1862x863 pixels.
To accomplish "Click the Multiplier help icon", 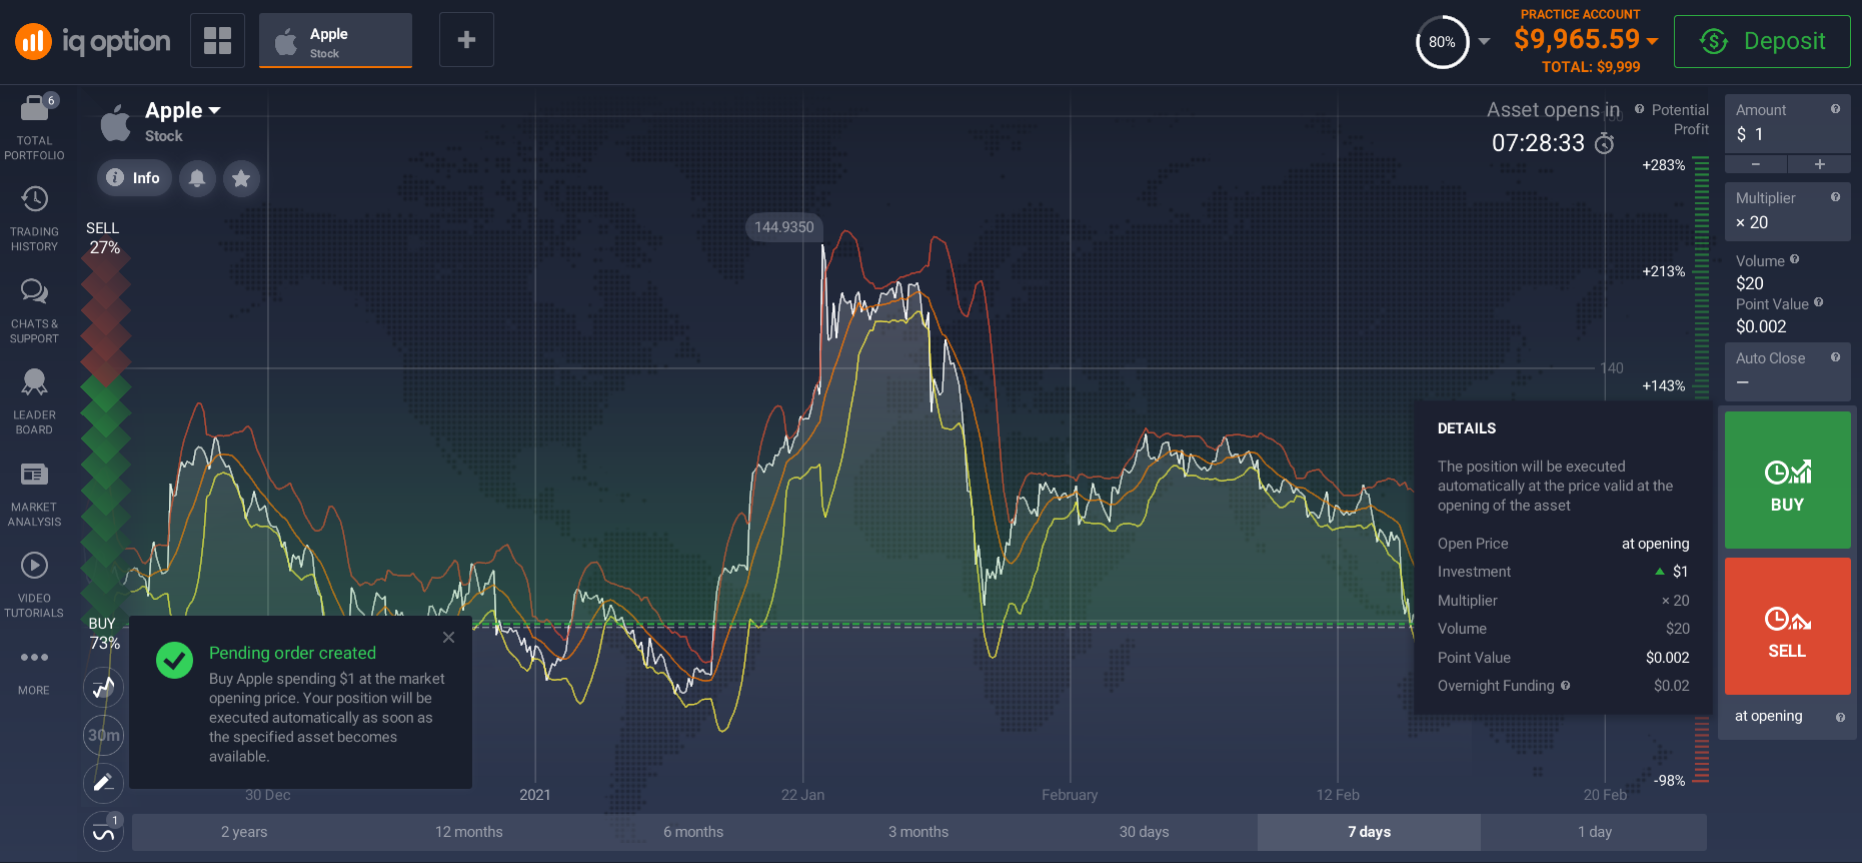I will click(x=1835, y=197).
